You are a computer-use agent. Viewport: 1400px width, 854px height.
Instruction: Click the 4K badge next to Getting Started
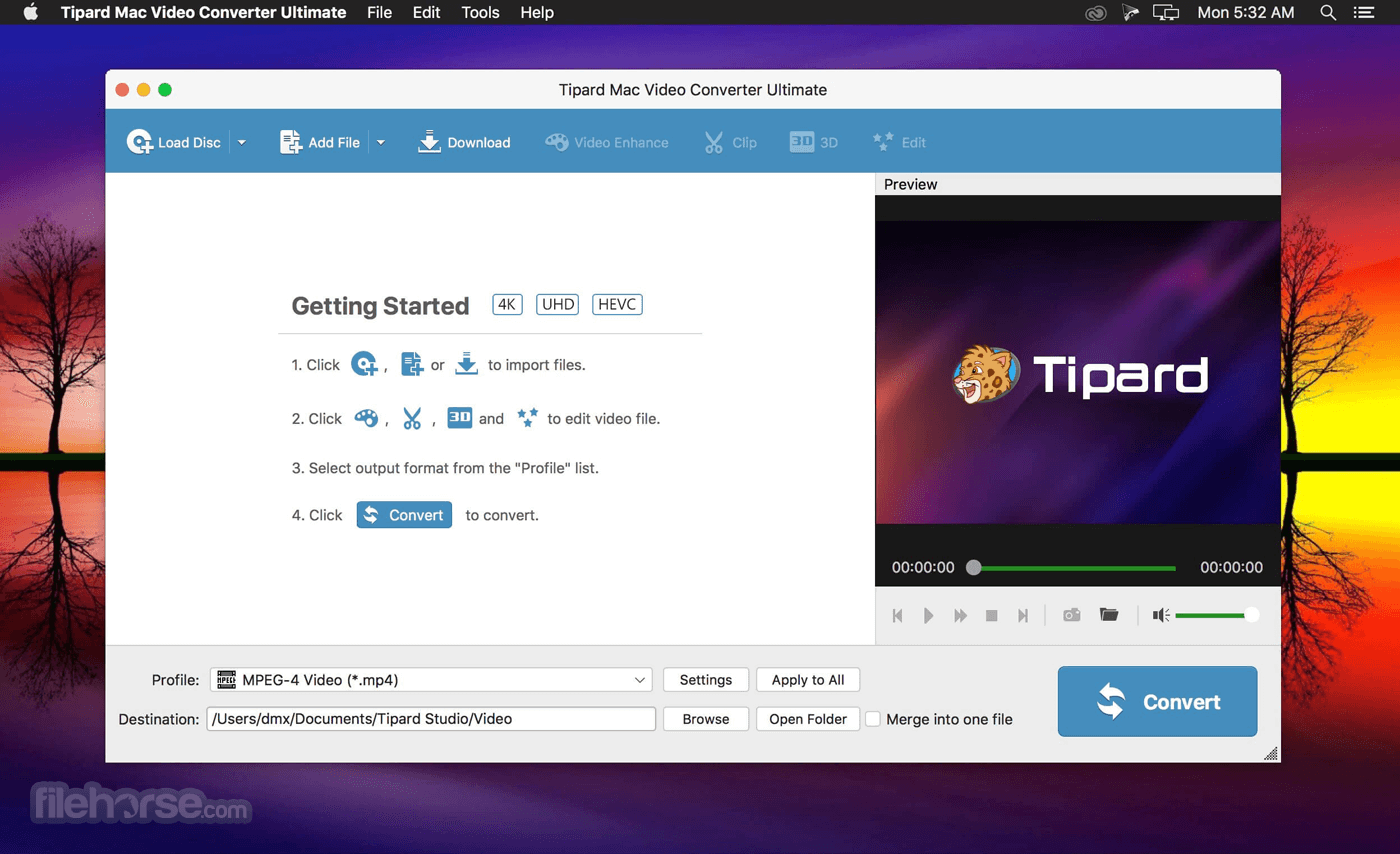pyautogui.click(x=508, y=304)
